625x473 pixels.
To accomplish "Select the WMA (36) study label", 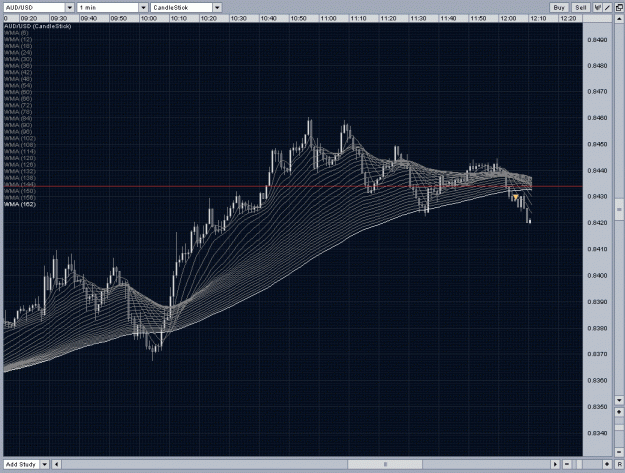I will pyautogui.click(x=18, y=66).
